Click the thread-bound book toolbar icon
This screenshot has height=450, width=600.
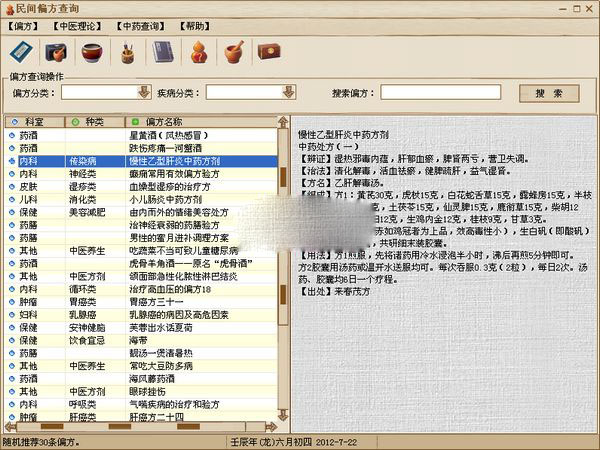[x=162, y=50]
